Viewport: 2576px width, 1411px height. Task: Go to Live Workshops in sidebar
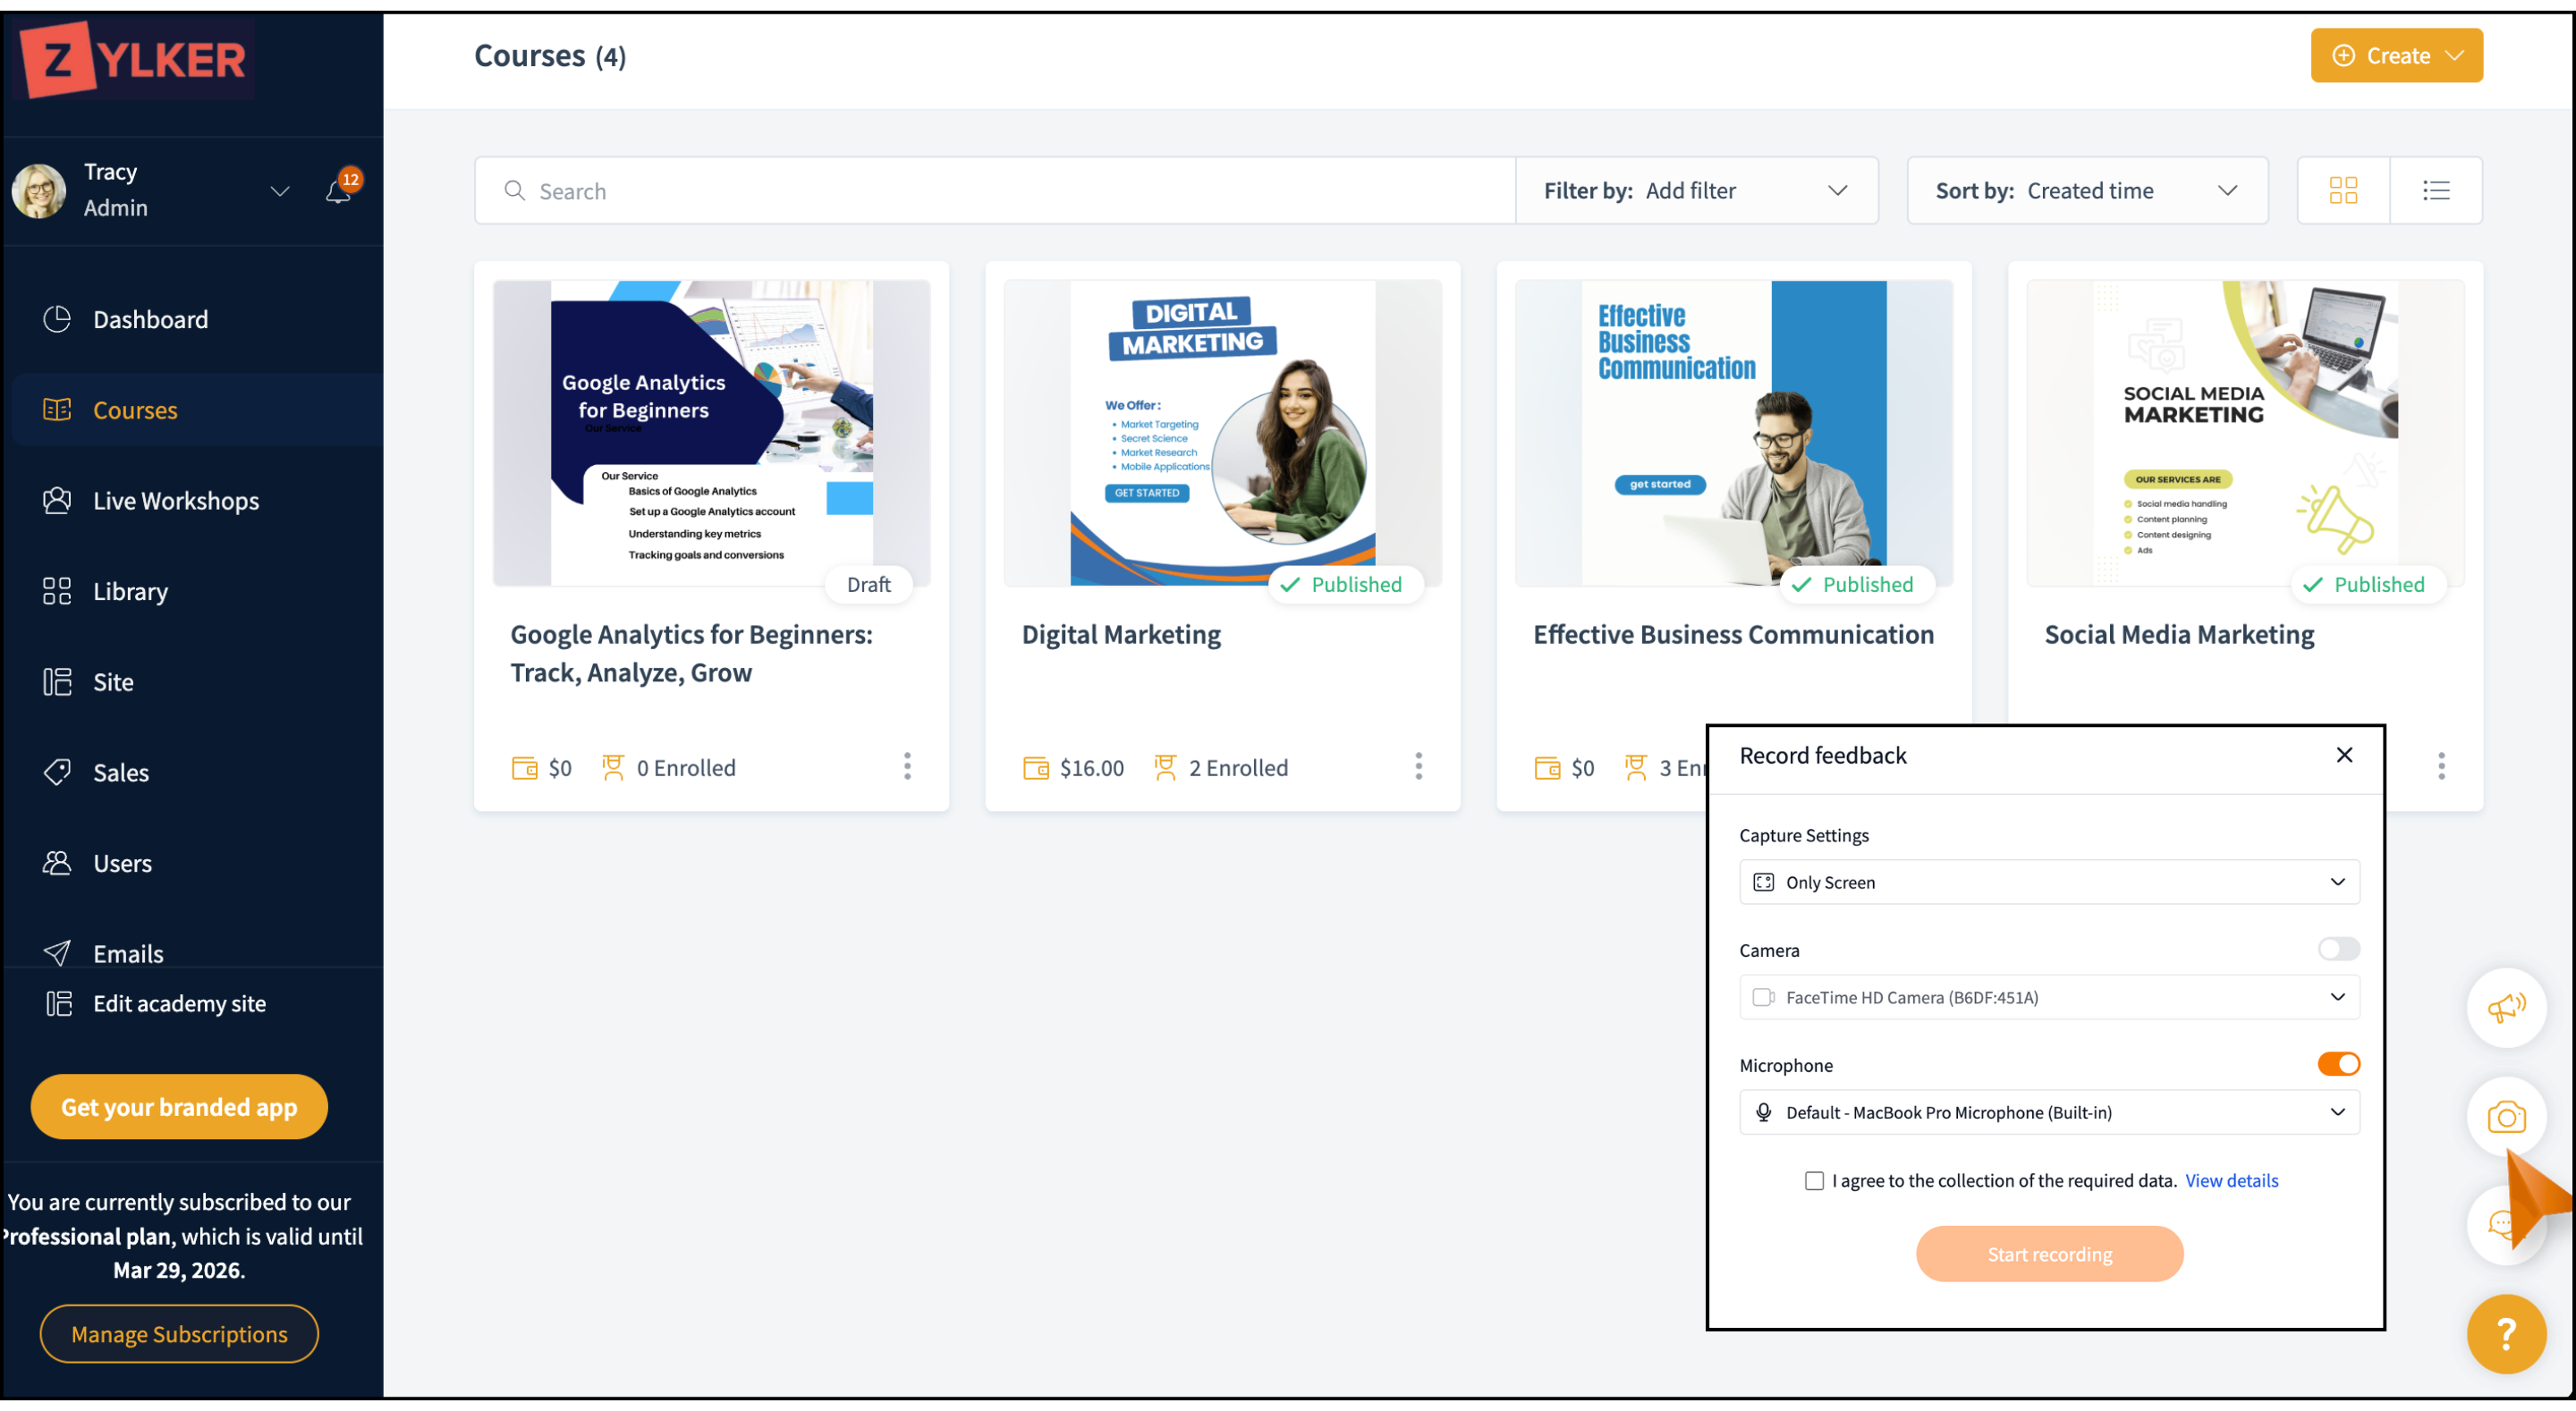(x=176, y=500)
